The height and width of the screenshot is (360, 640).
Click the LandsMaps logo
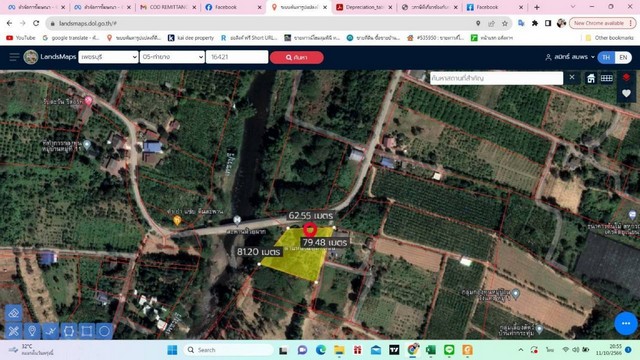pyautogui.click(x=31, y=57)
